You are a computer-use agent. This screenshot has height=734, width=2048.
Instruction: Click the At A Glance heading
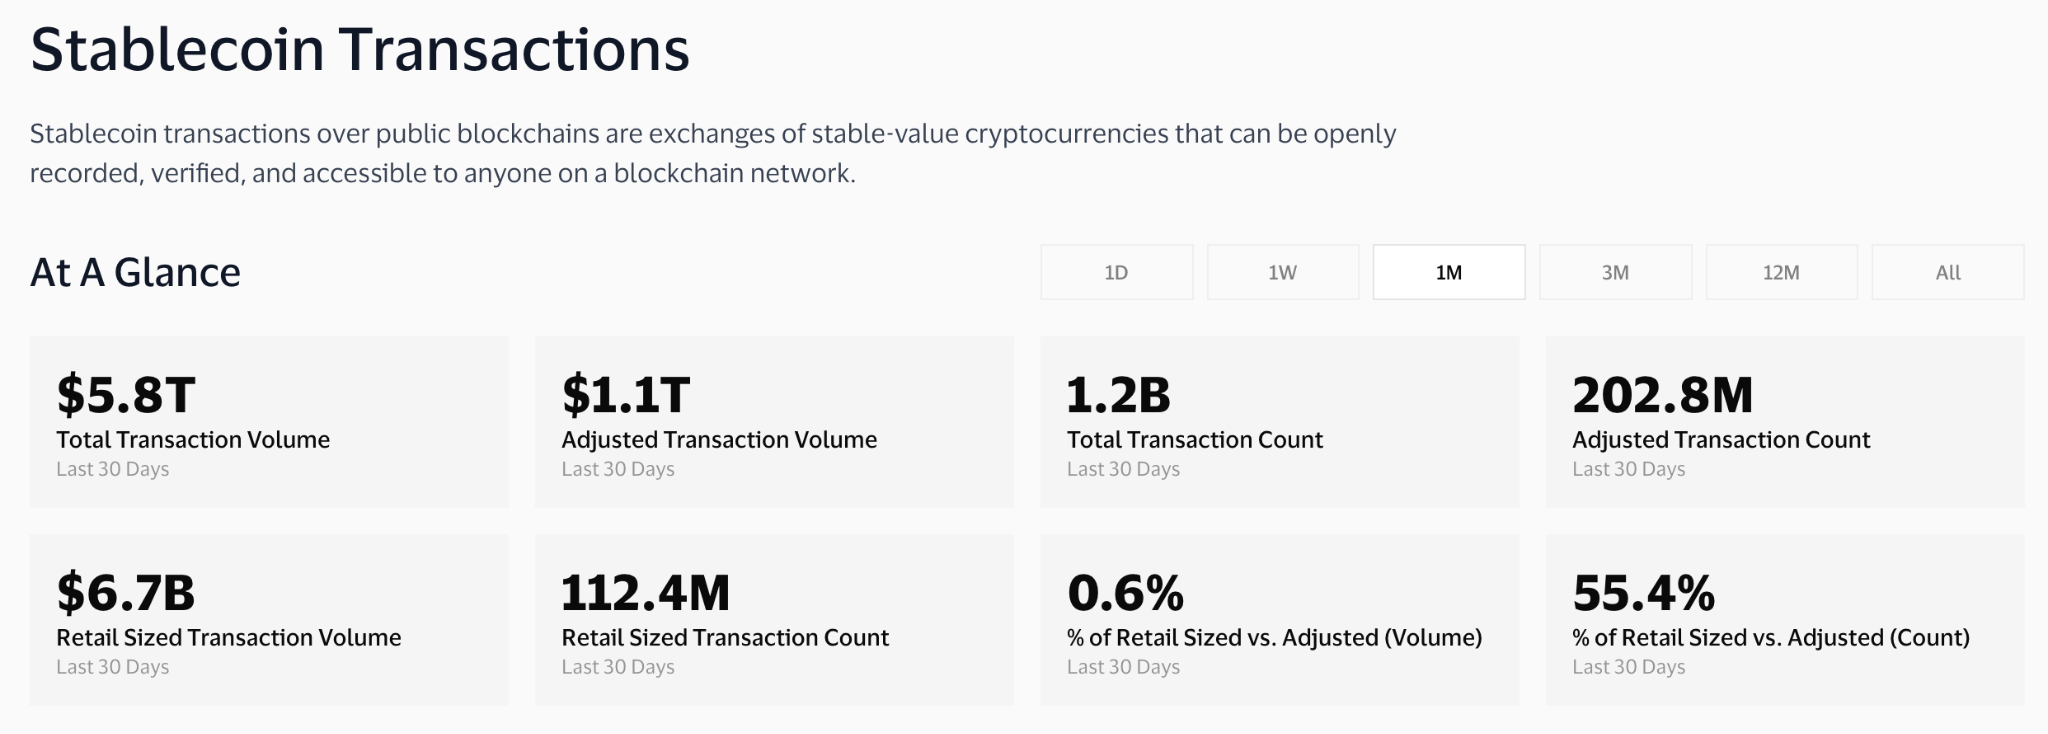click(134, 271)
